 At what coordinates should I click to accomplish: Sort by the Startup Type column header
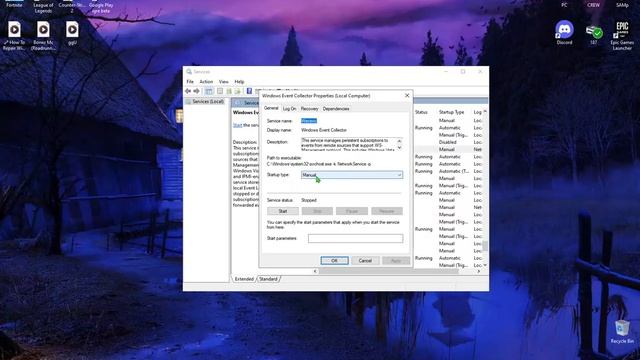click(x=451, y=112)
